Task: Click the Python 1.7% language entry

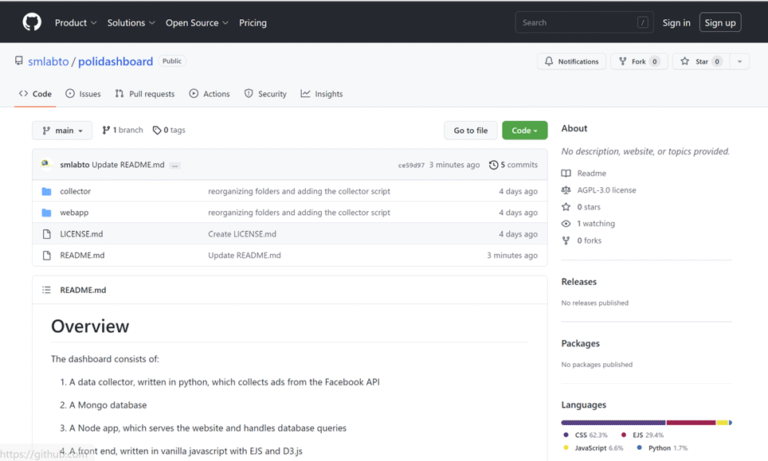Action: pos(662,448)
